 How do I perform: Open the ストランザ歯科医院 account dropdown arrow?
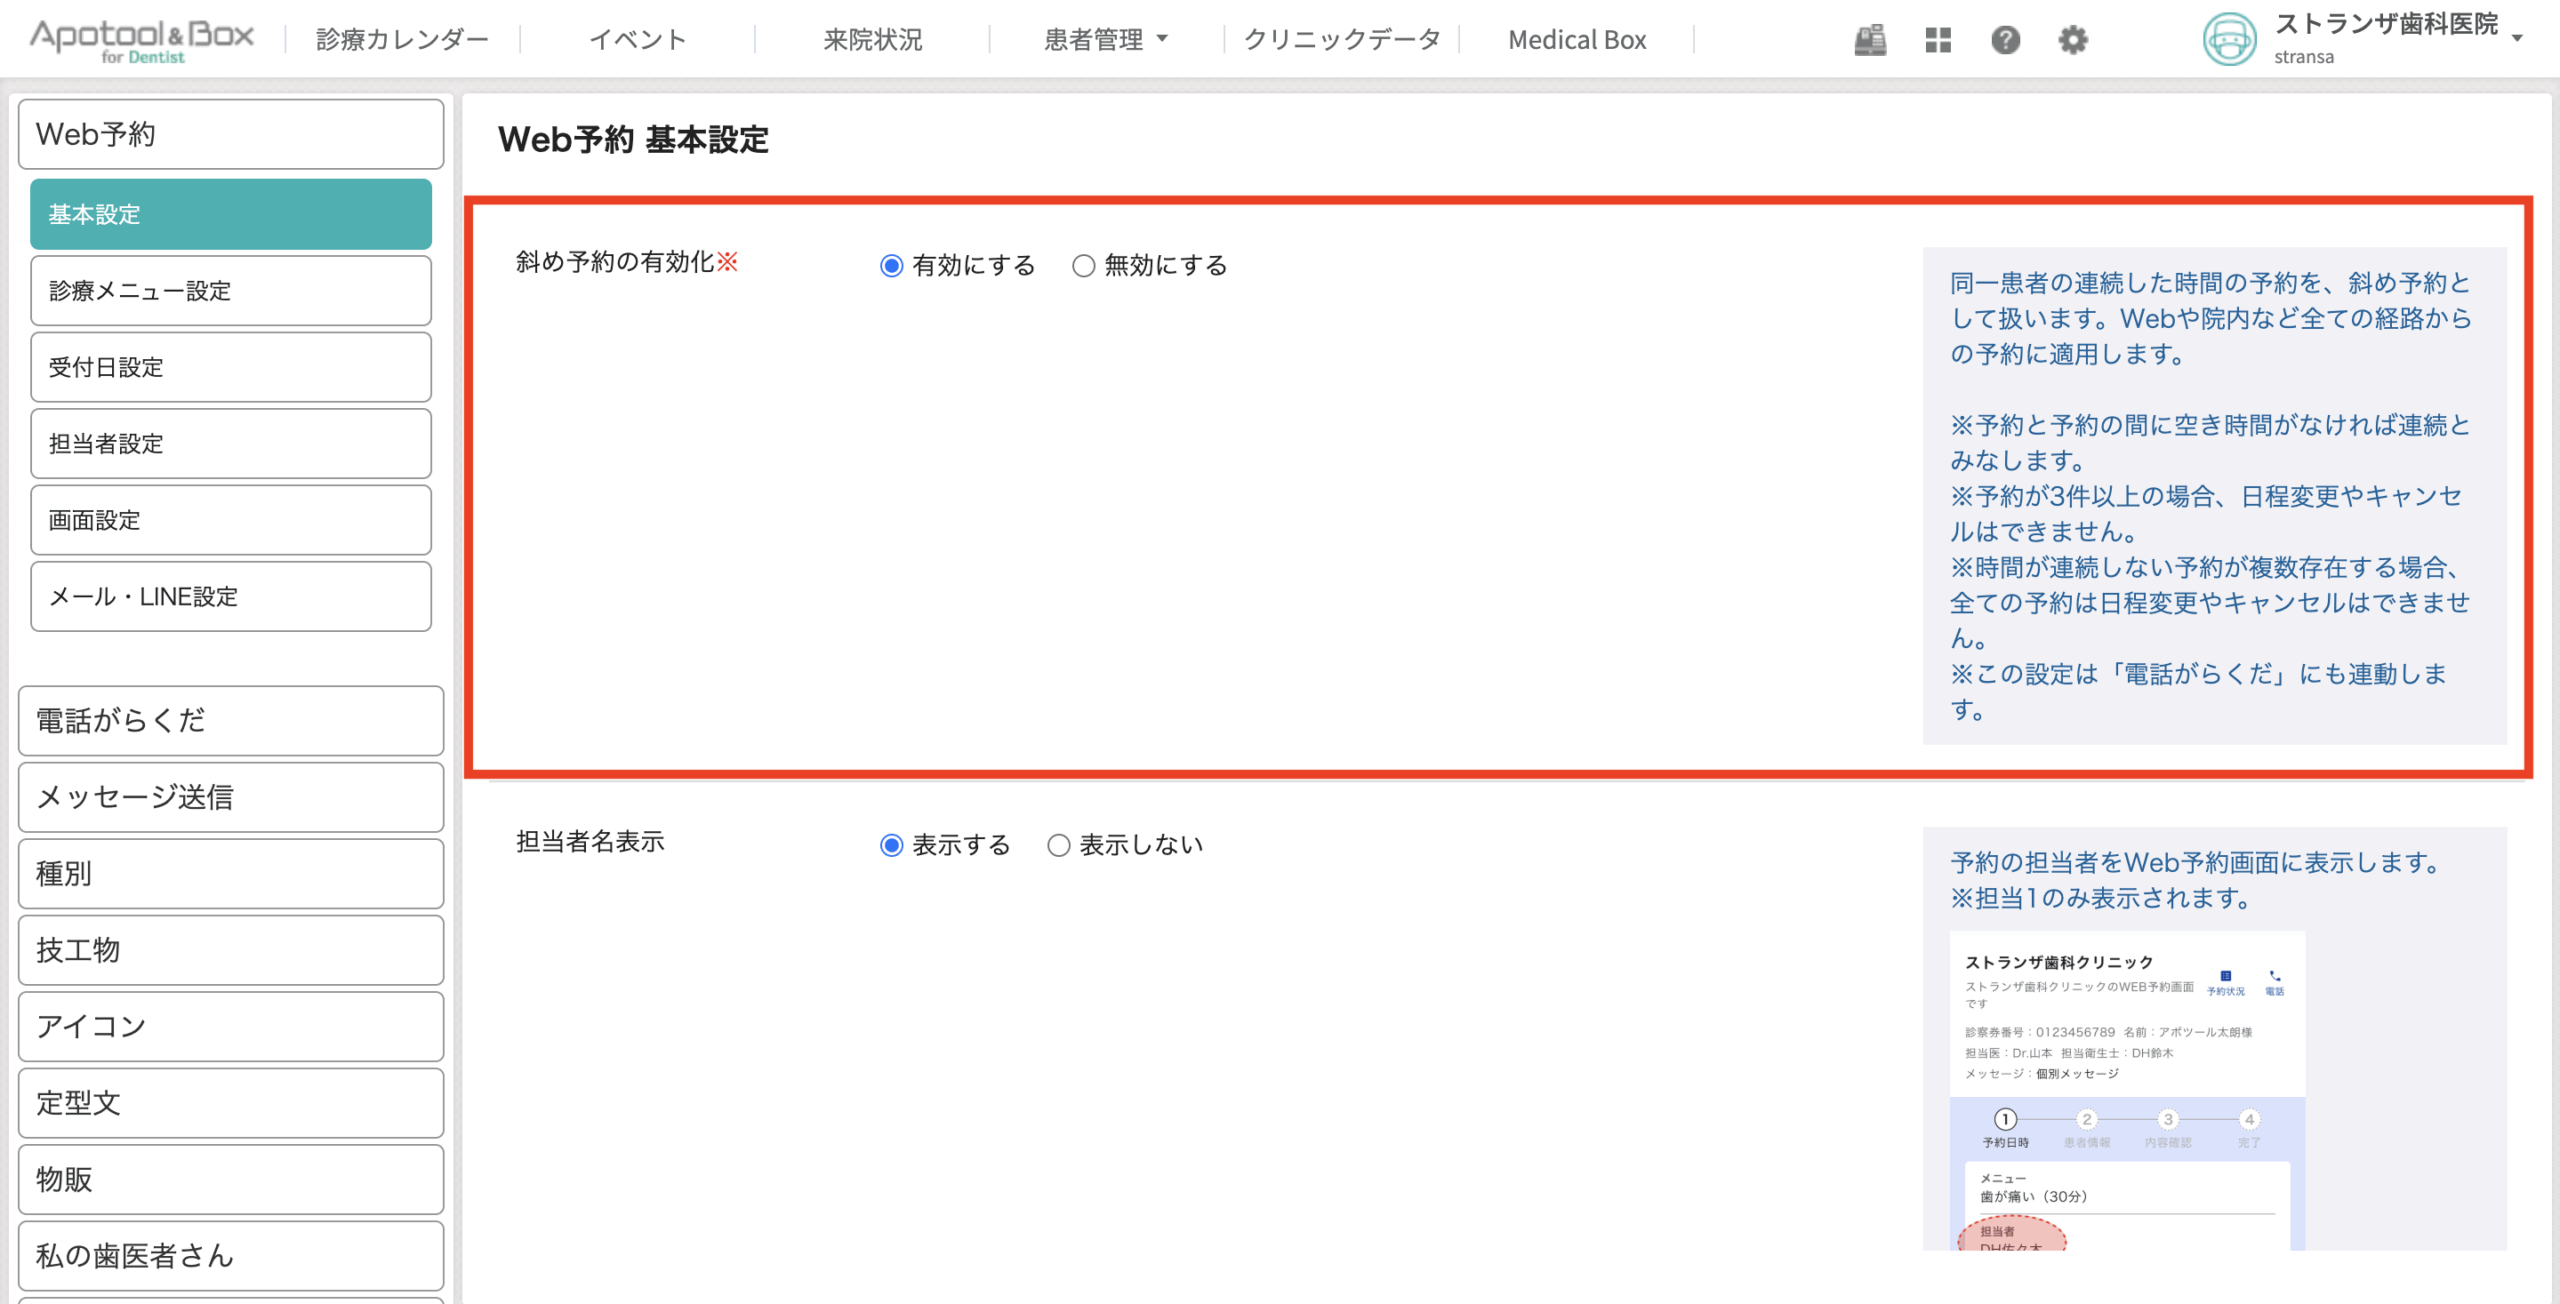pyautogui.click(x=2517, y=38)
